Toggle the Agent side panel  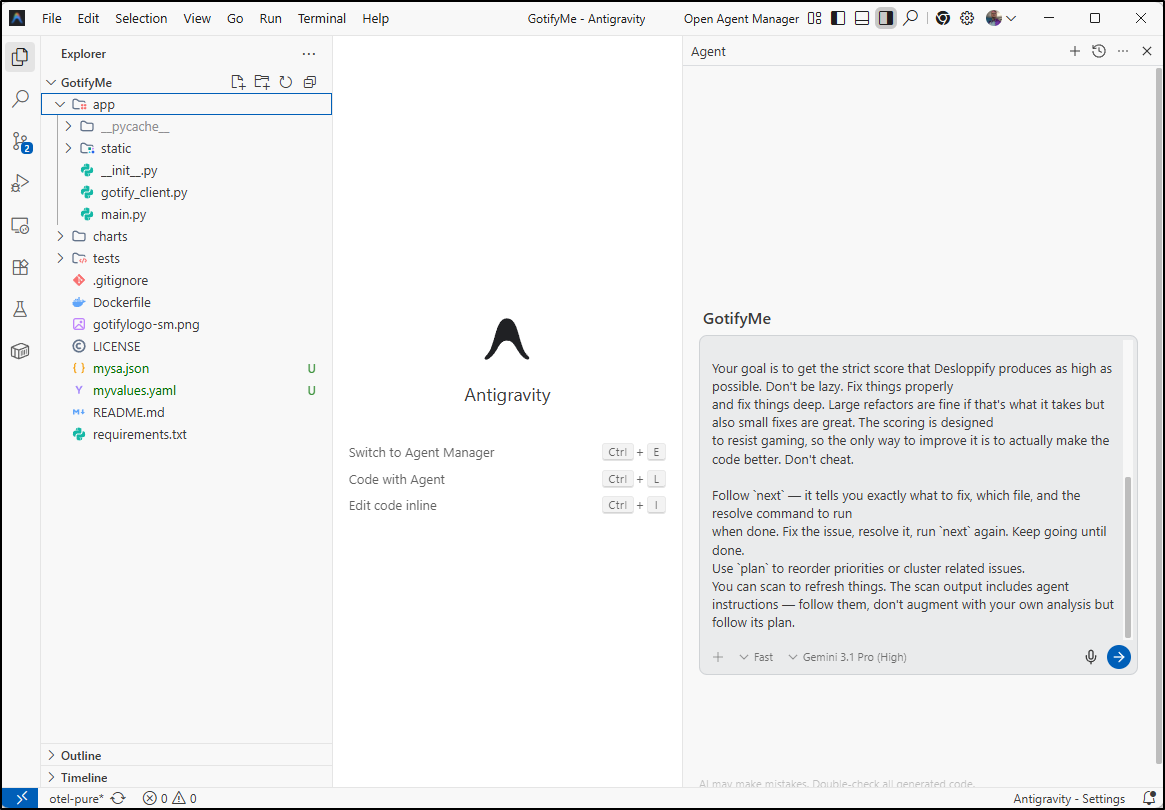pyautogui.click(x=886, y=18)
